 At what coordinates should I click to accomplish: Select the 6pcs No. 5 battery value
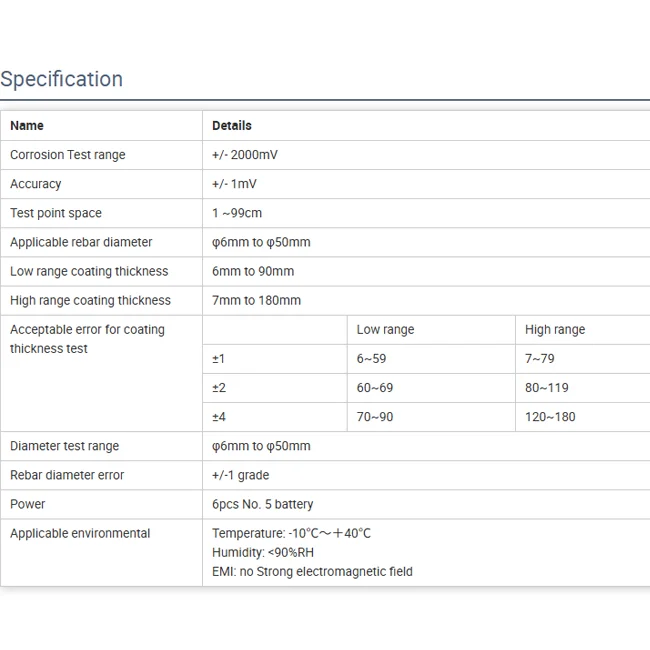point(262,504)
